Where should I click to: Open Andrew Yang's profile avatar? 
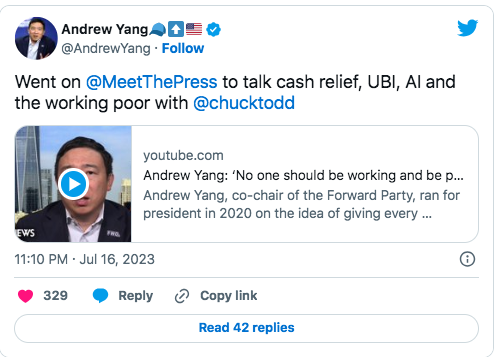tap(36, 38)
